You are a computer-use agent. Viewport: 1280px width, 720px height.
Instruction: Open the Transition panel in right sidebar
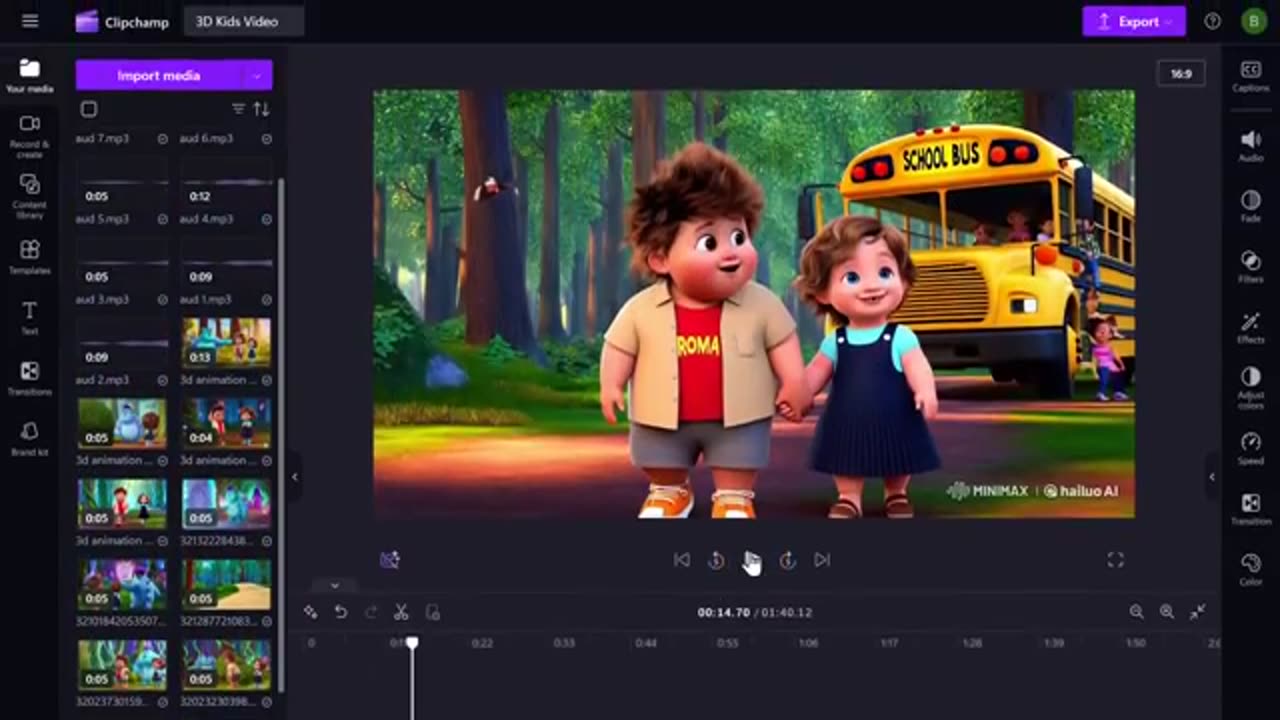(x=1250, y=508)
